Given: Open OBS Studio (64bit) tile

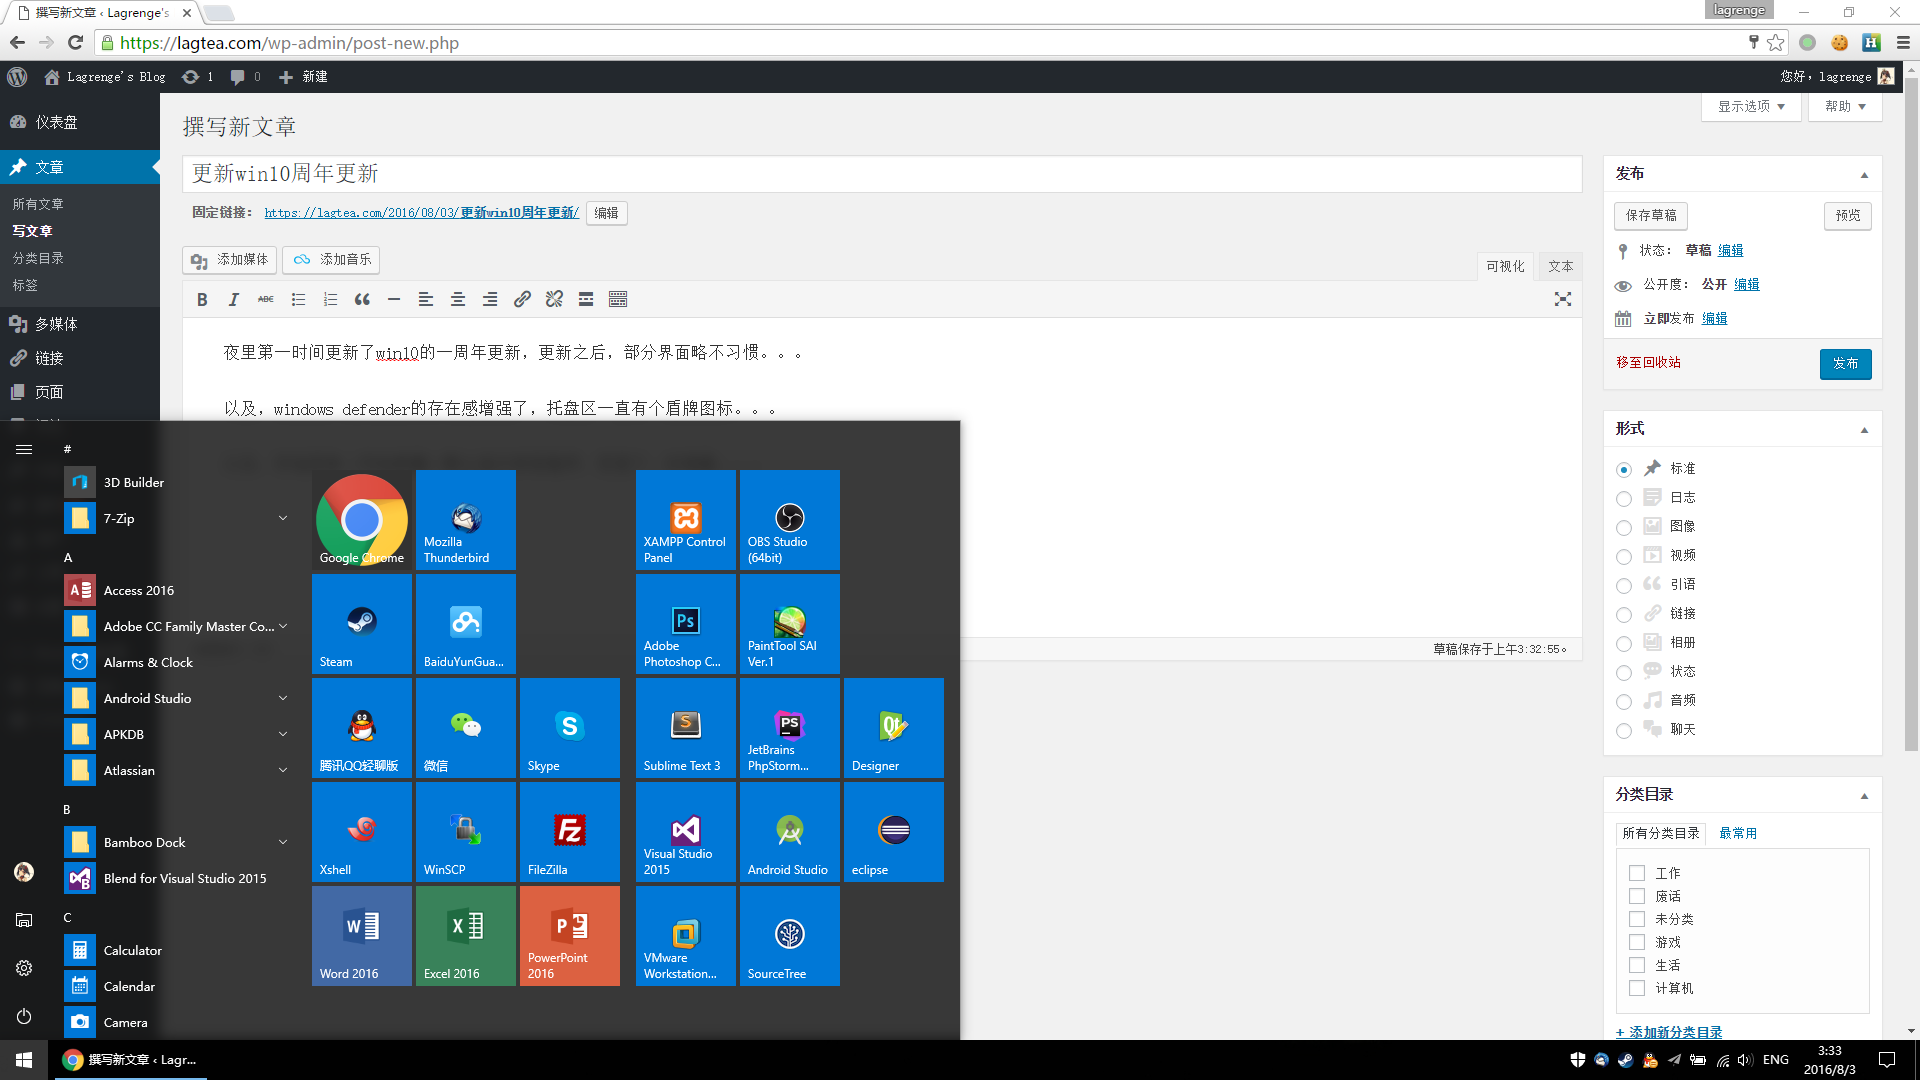Looking at the screenshot, I should [x=790, y=520].
